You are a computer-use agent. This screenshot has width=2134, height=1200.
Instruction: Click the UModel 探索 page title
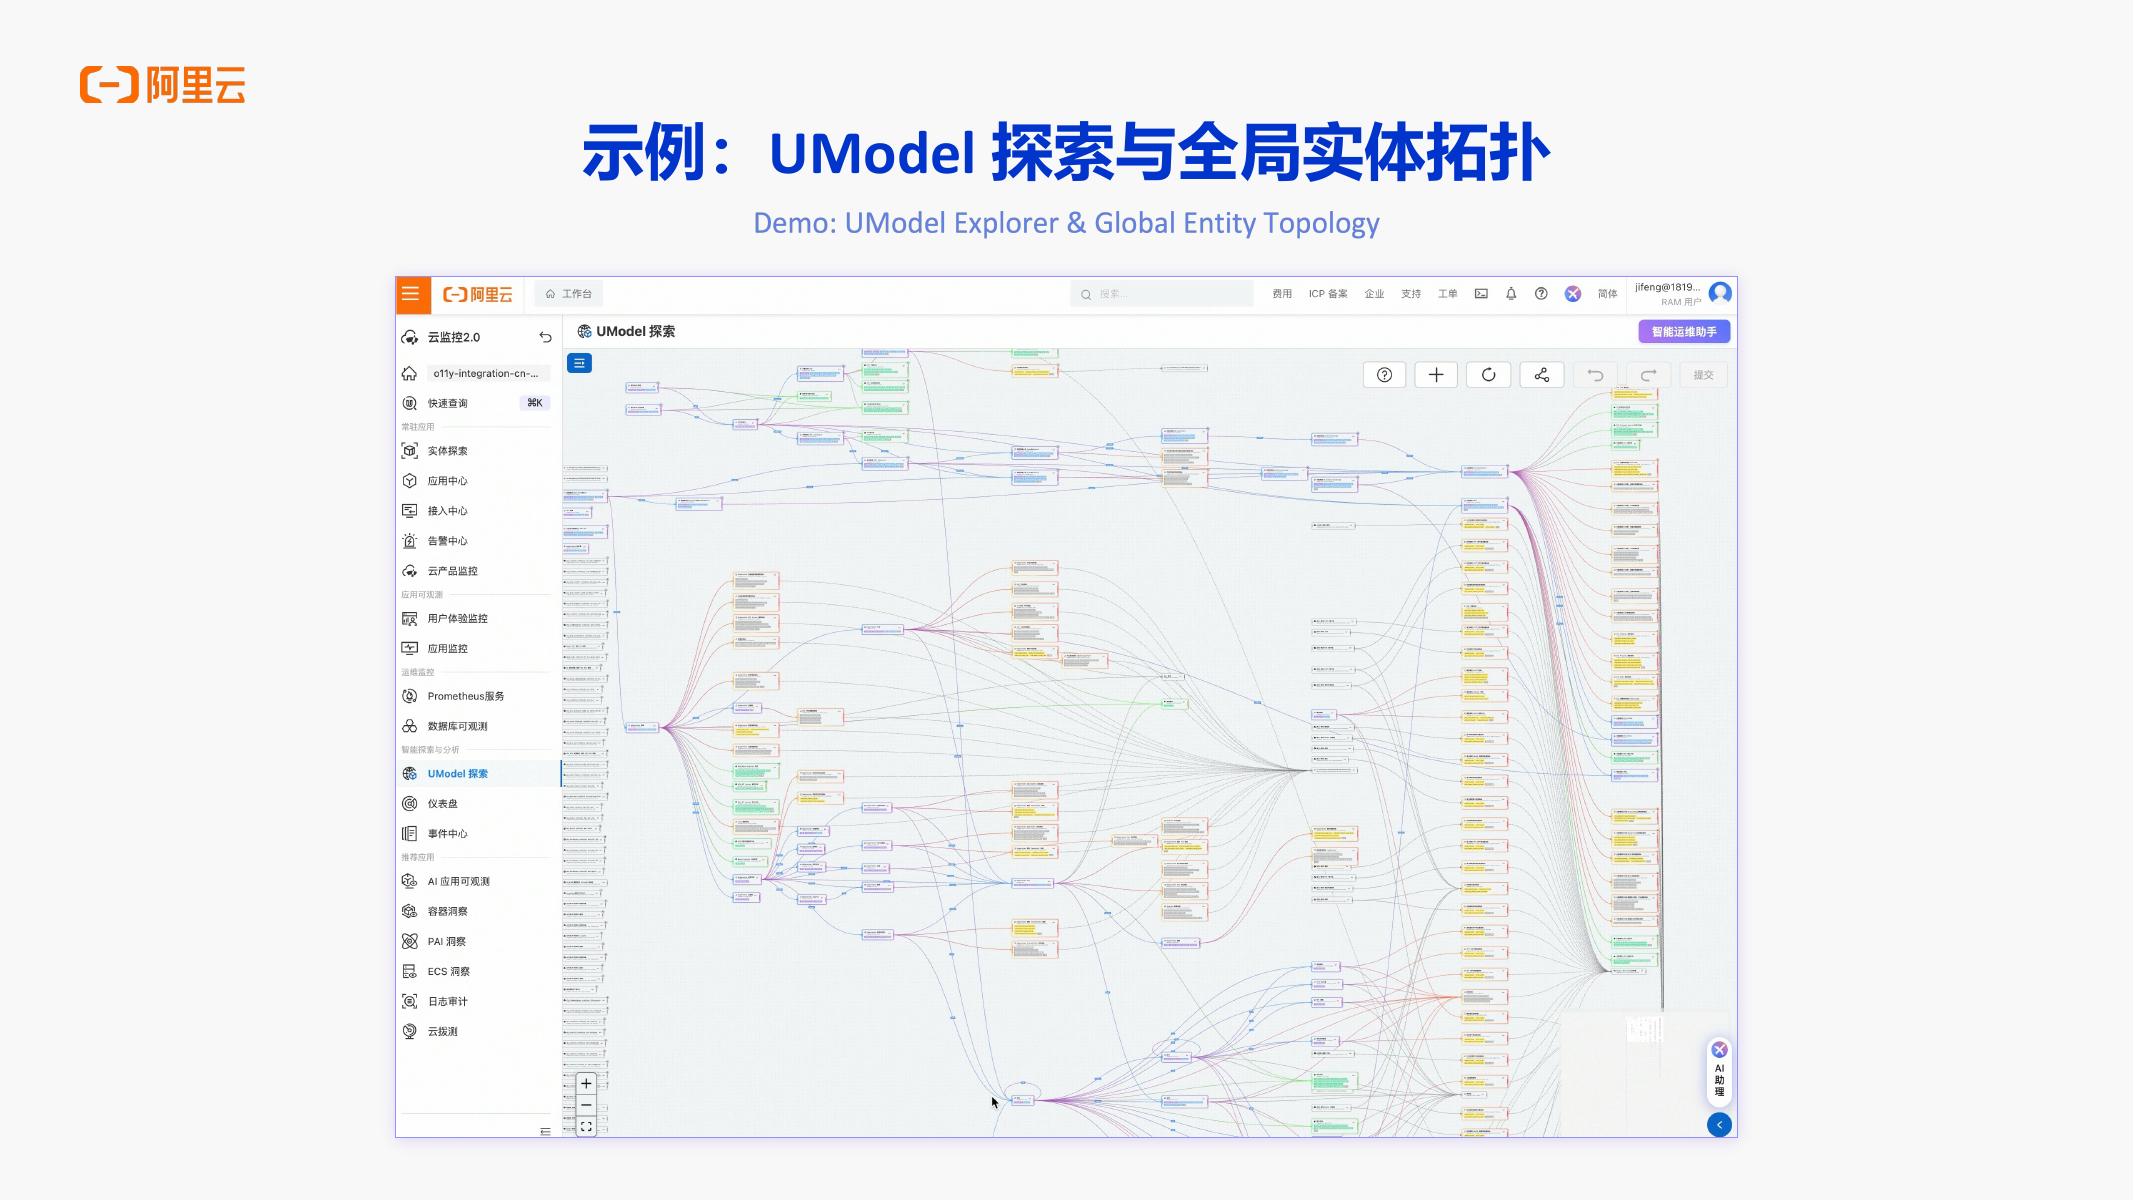point(636,332)
